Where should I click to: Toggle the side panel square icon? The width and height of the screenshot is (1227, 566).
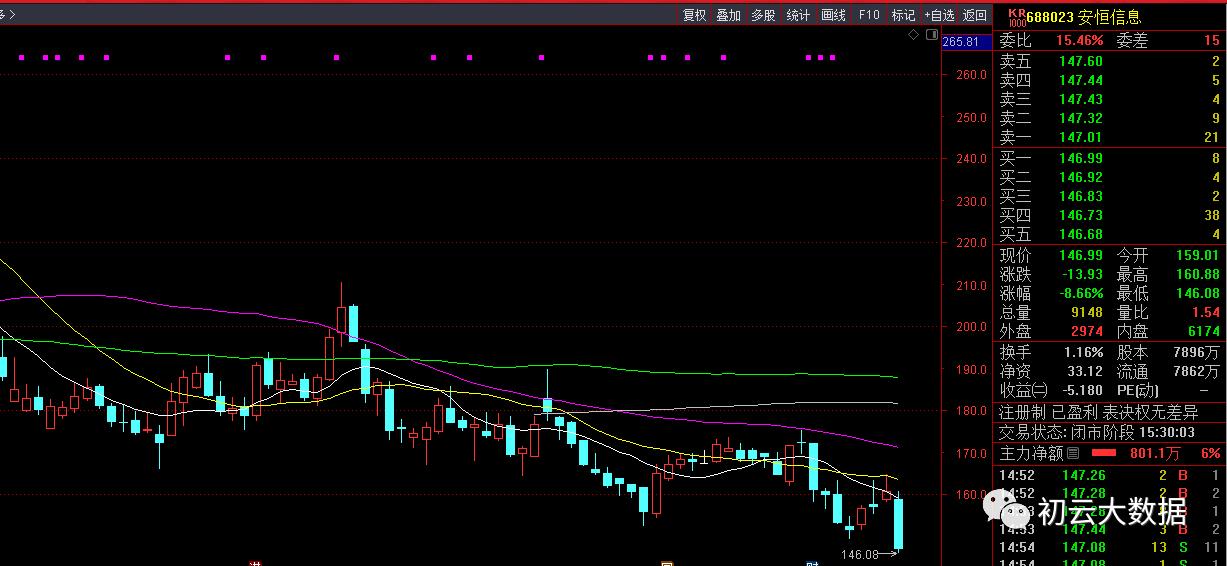tap(930, 35)
